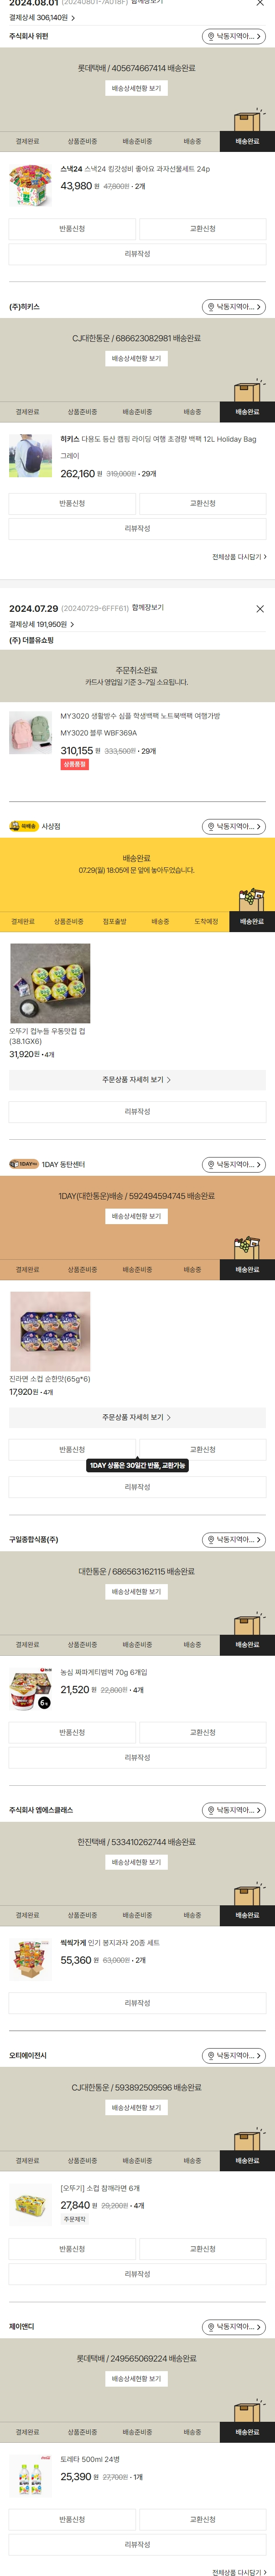Viewport: 275px width, 2576px height.
Task: Expand 결제상세 306,140원 payment details chevron
Action: (72, 18)
